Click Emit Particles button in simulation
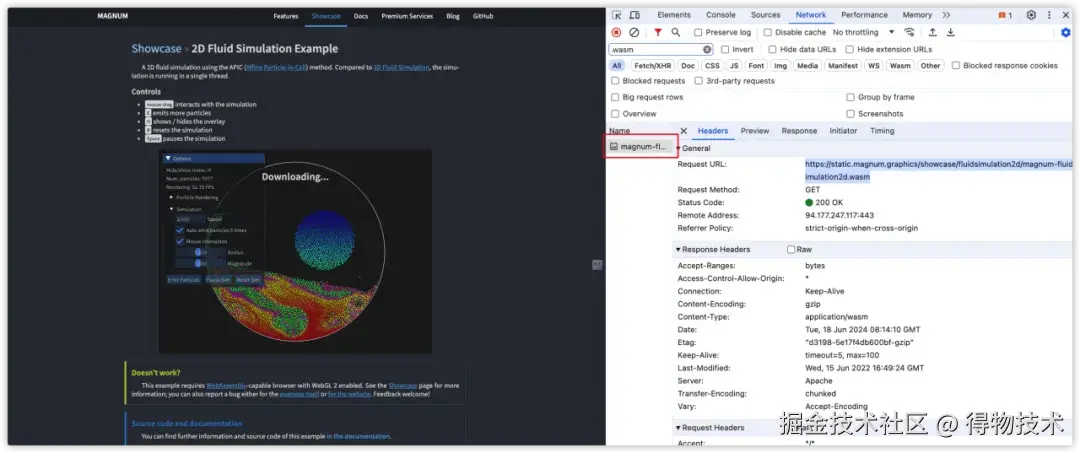The width and height of the screenshot is (1080, 453). (x=183, y=280)
